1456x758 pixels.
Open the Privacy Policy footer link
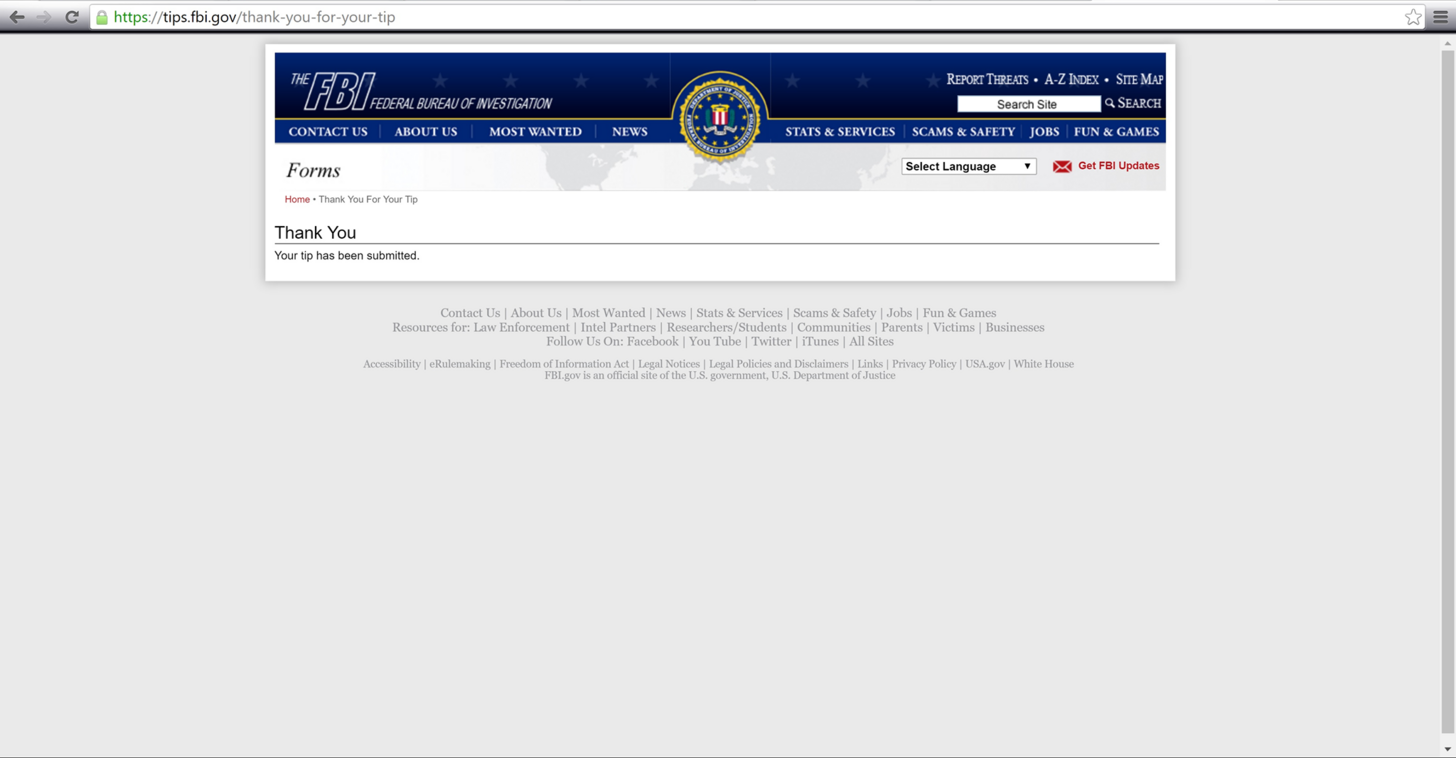point(924,364)
